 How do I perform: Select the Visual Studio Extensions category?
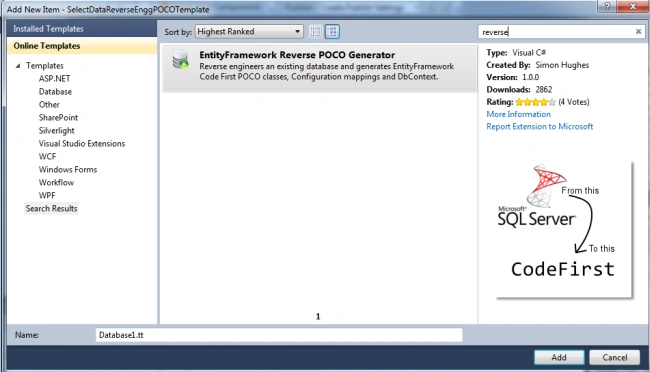click(82, 143)
